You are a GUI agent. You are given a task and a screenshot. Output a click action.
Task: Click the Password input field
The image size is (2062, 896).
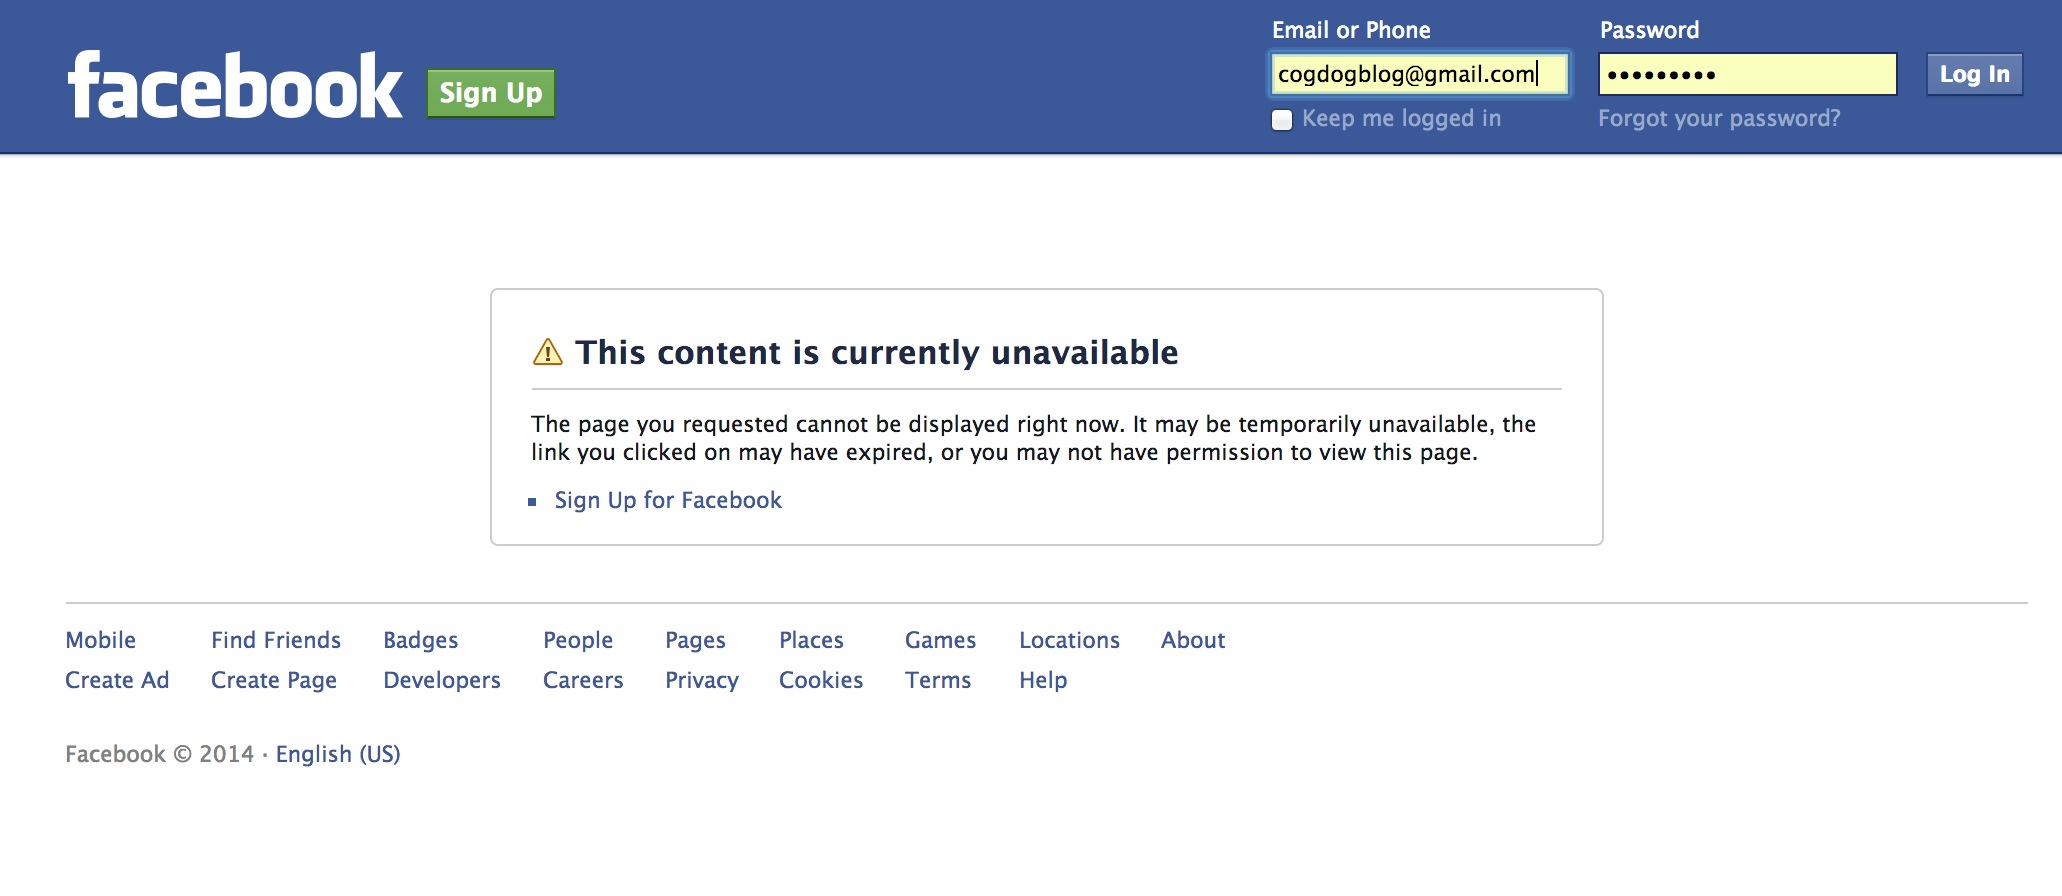tap(1746, 73)
